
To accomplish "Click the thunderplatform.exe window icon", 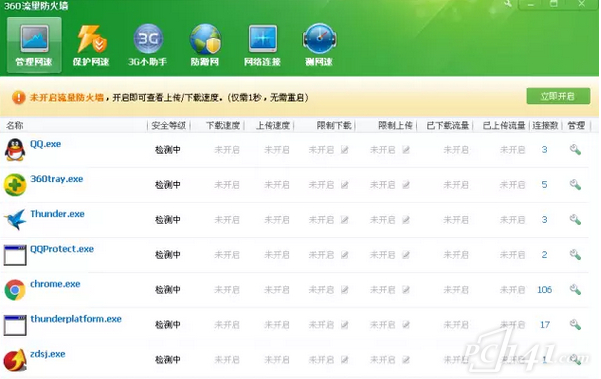I will coord(15,325).
